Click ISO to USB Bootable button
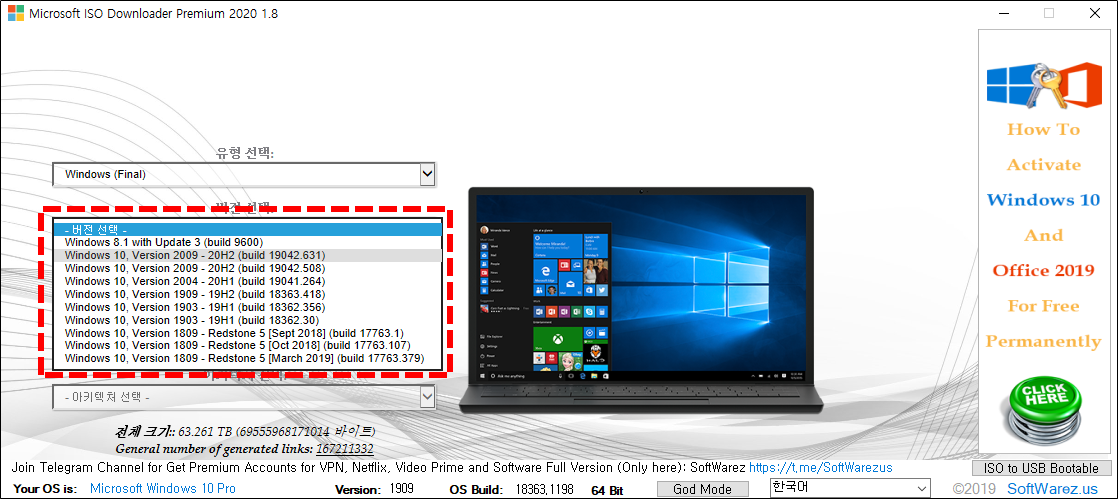The width and height of the screenshot is (1118, 499). 1042,468
